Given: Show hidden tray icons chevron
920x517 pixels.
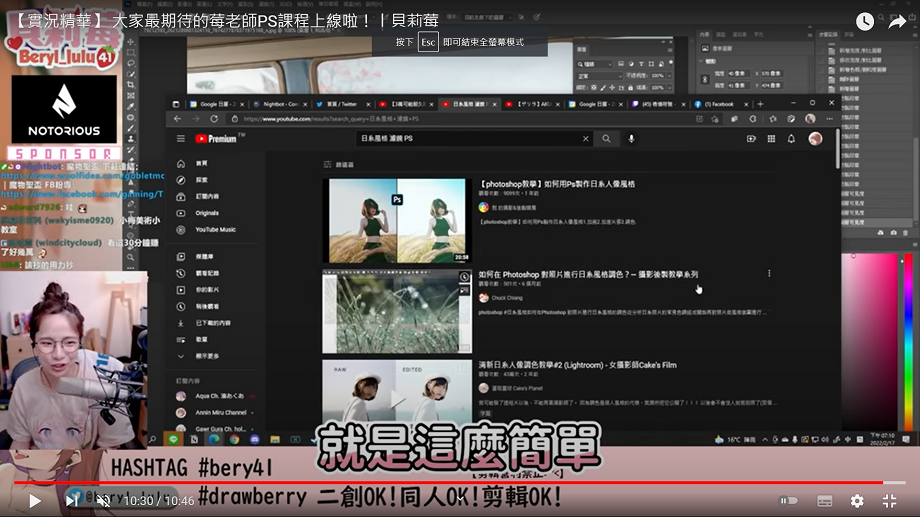Looking at the screenshot, I should (765, 439).
